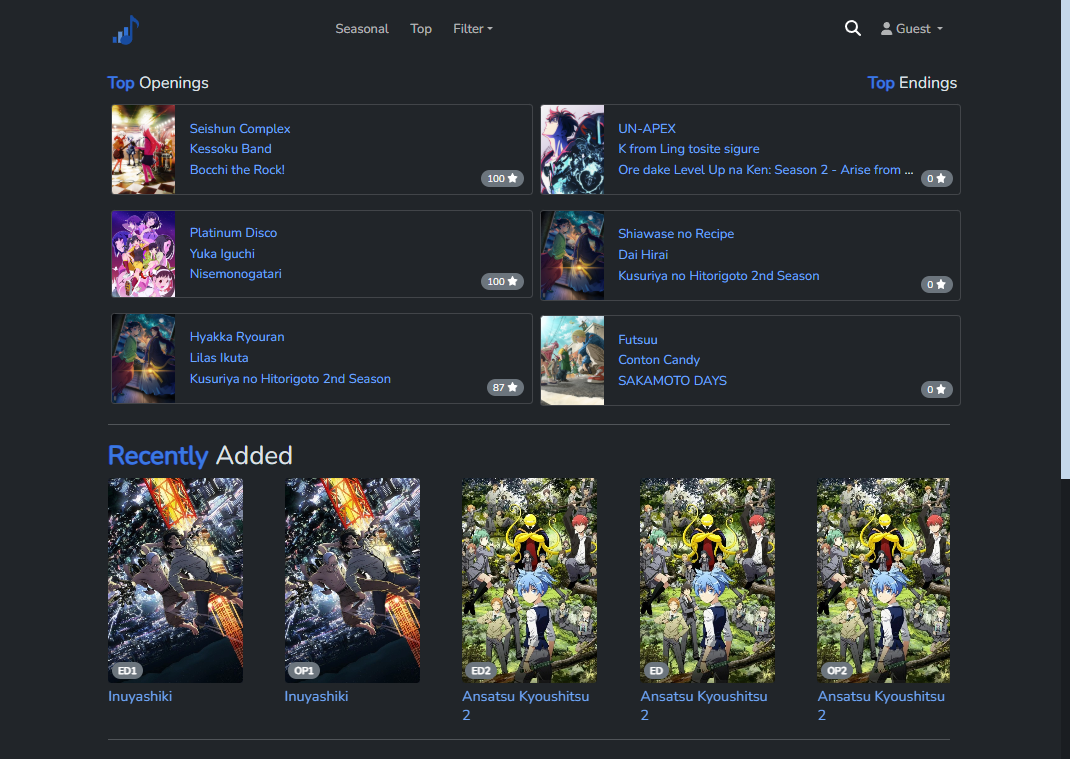
Task: Click Ansatsu Kyoushitsu 2 title under OP2 poster
Action: tap(881, 706)
